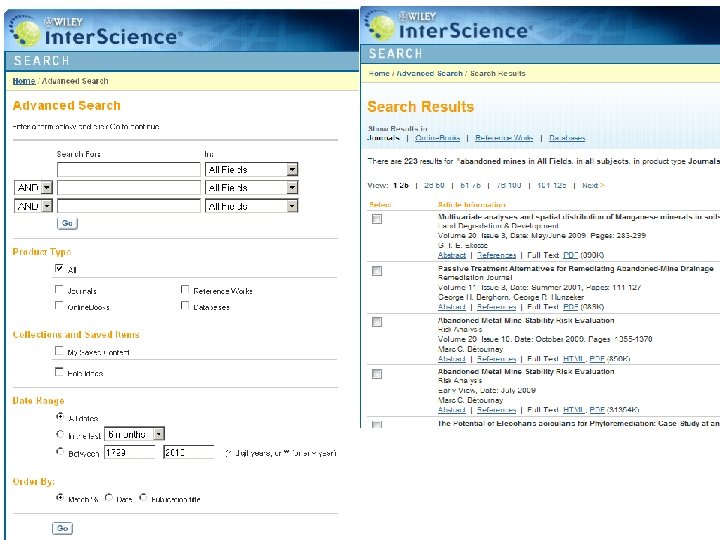The width and height of the screenshot is (720, 540).
Task: Enable the Journals product type checkbox
Action: (x=59, y=289)
